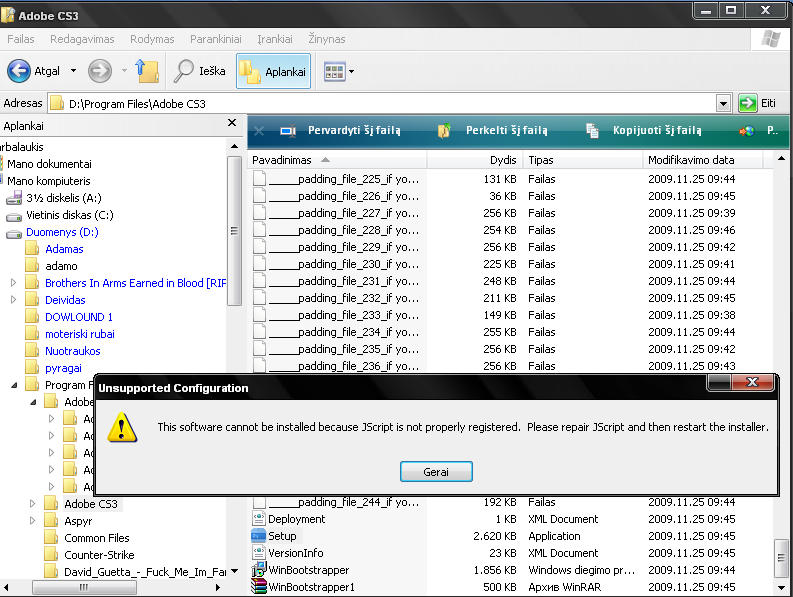Toggle the Aplankai folders pane button
The height and width of the screenshot is (597, 793).
coord(273,71)
